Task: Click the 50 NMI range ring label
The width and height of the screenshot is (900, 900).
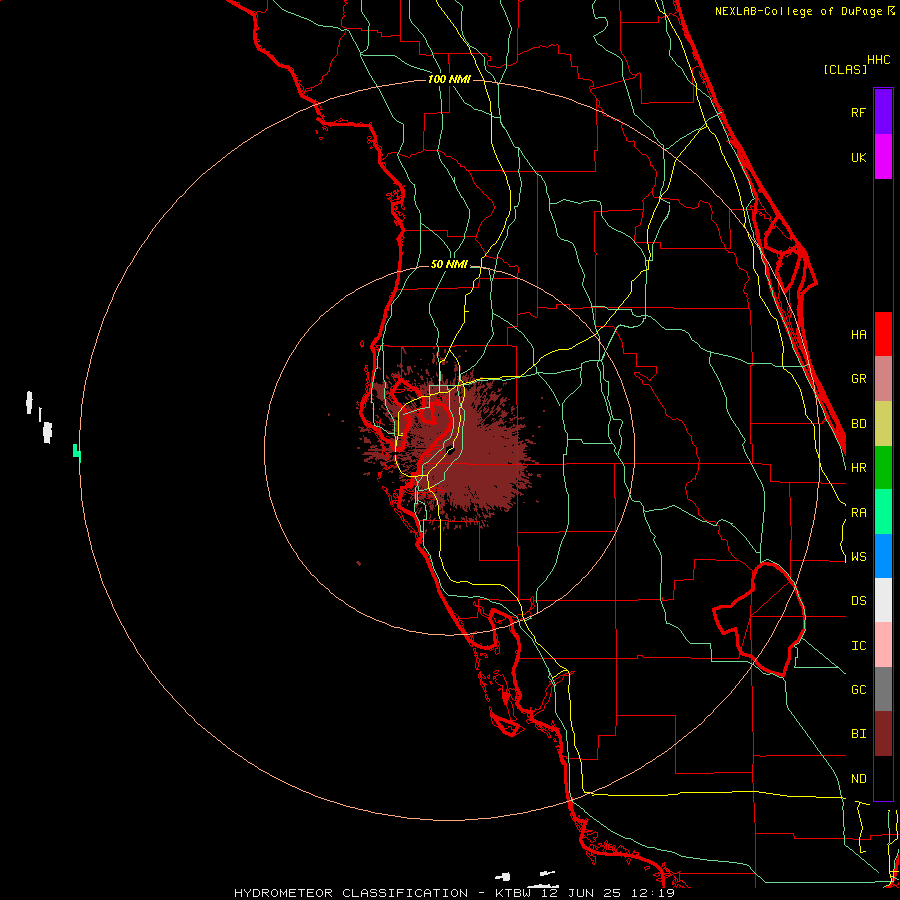Action: coord(449,264)
